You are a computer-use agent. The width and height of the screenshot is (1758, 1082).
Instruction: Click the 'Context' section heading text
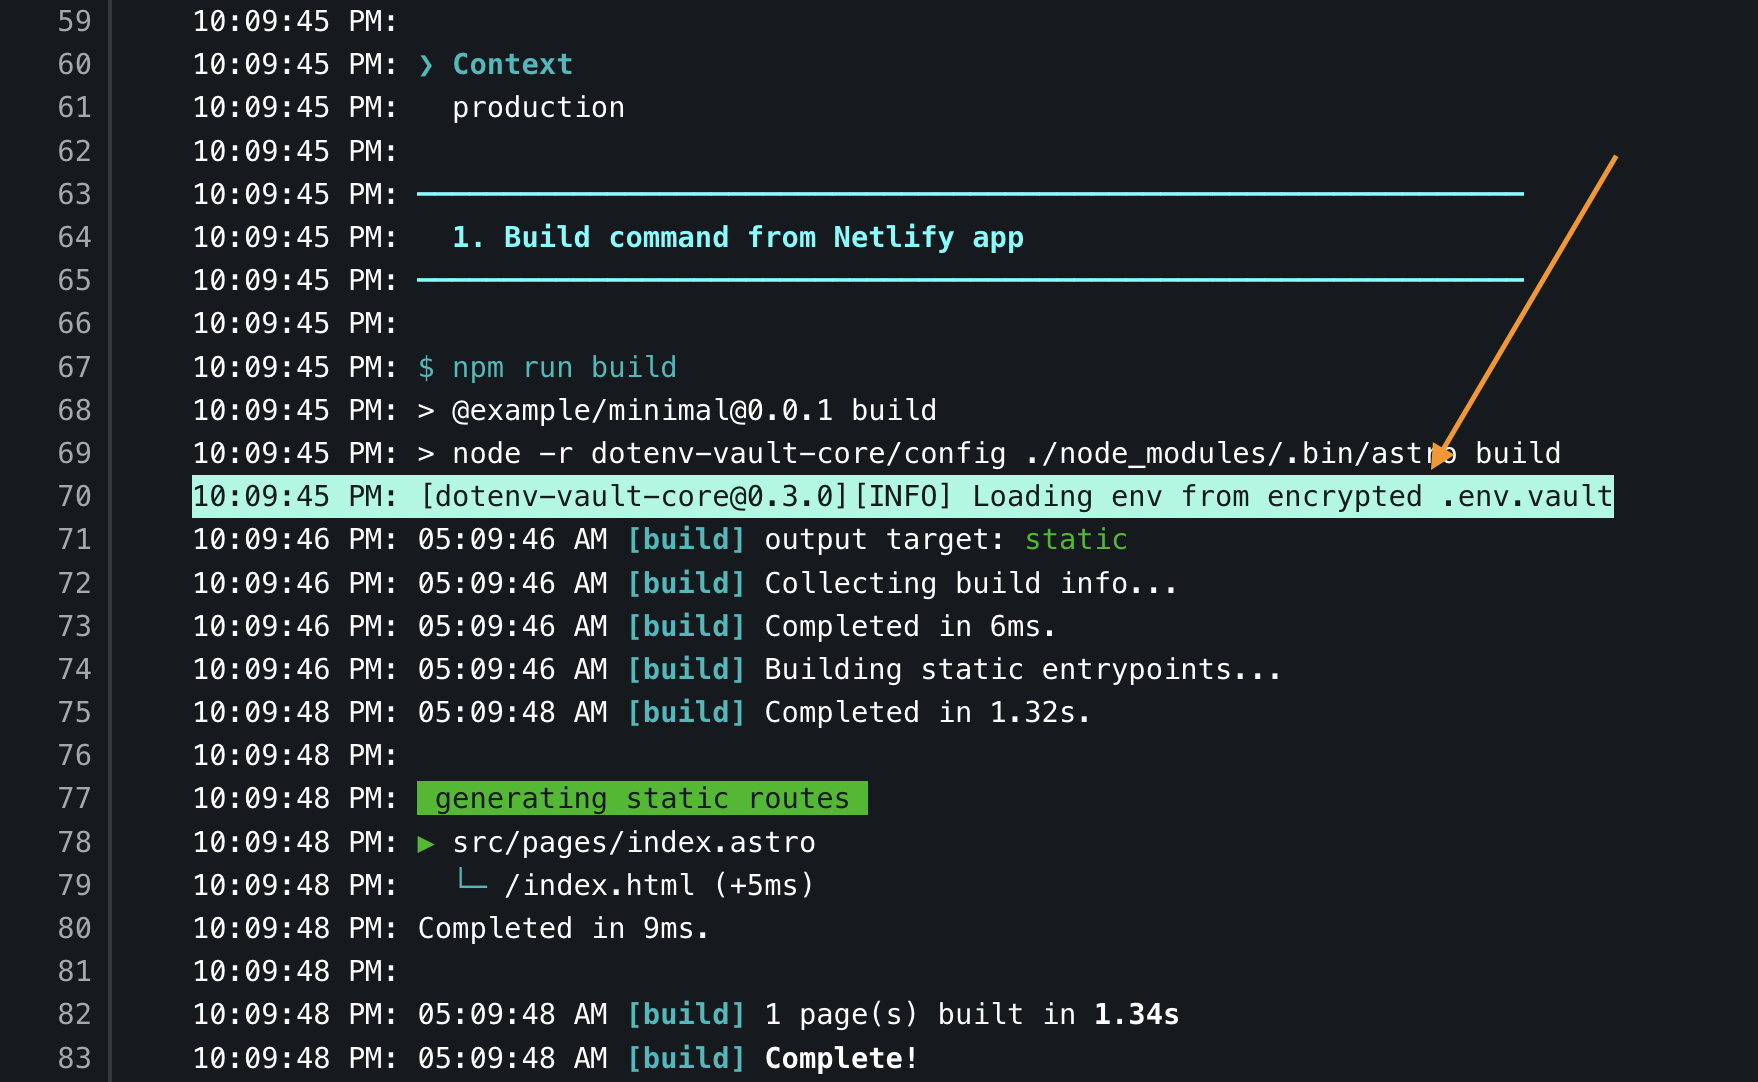coord(512,65)
